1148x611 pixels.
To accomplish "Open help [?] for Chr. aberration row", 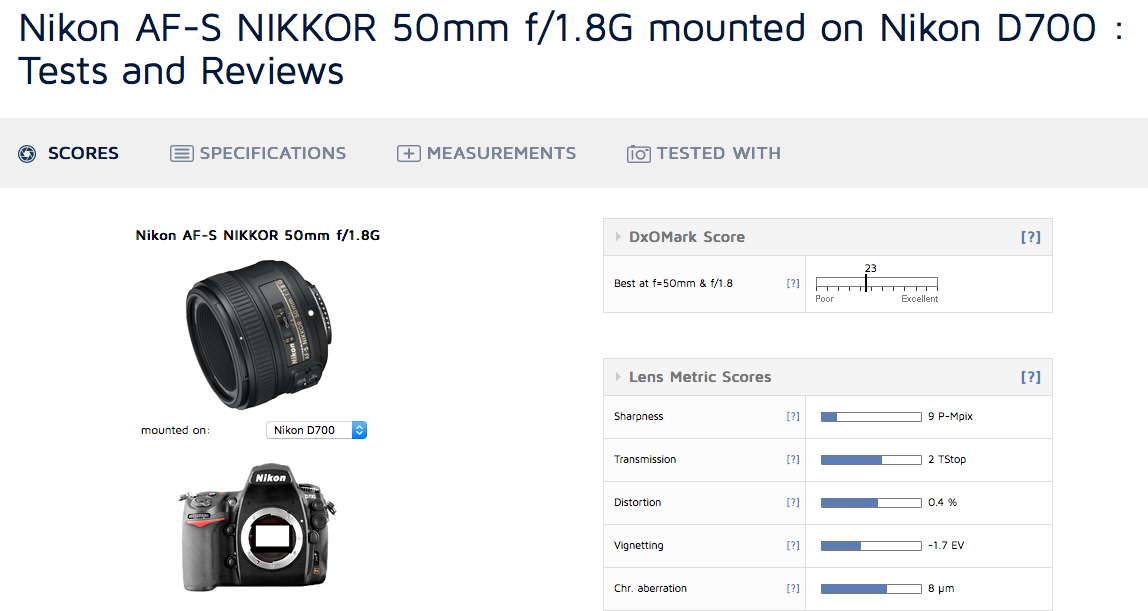I will (x=793, y=588).
